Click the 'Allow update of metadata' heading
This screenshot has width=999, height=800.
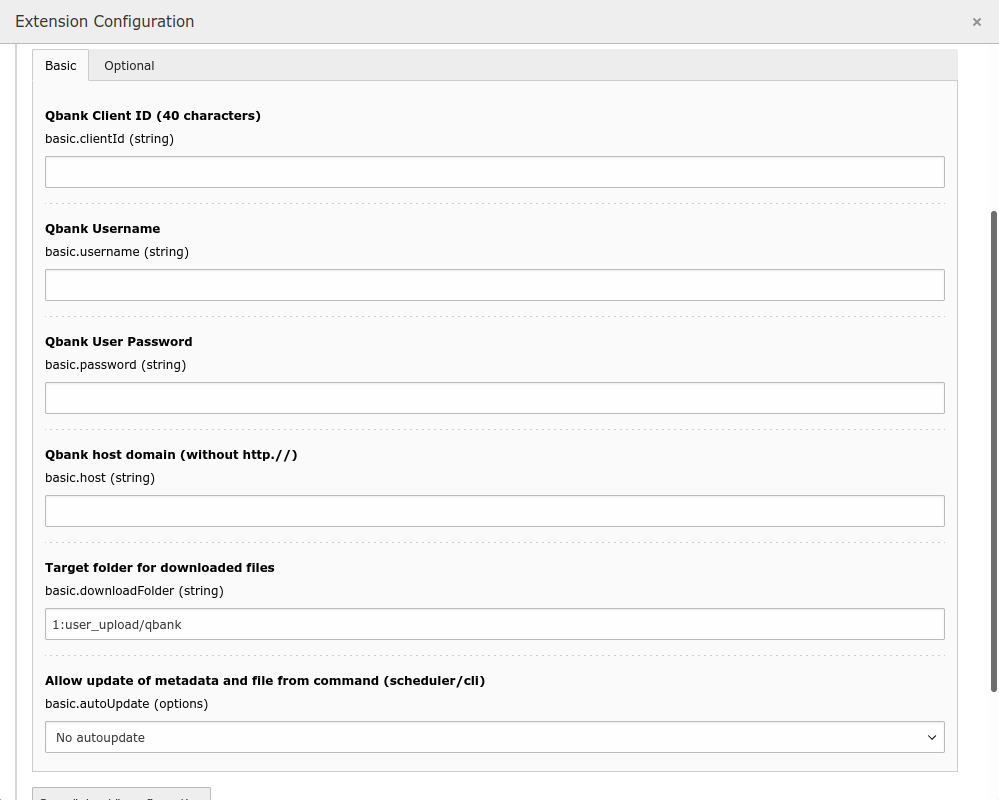[265, 681]
